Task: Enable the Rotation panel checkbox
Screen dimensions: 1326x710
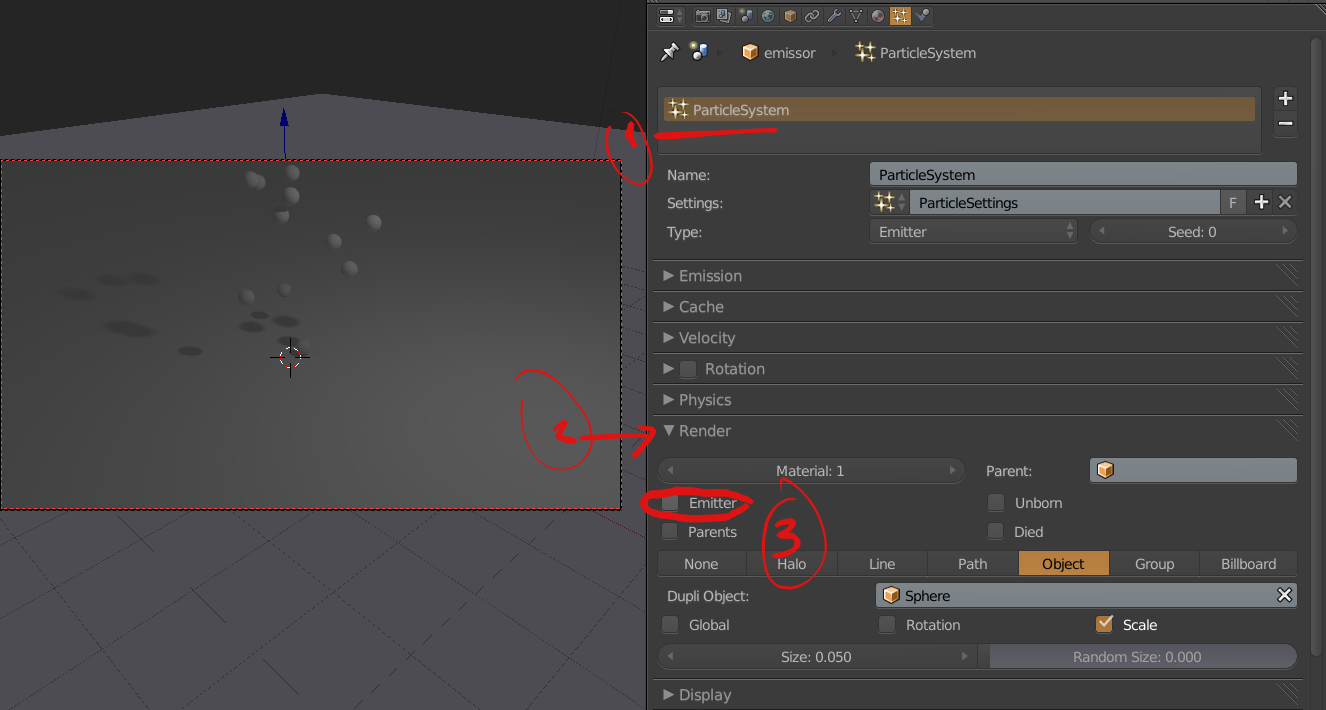Action: (x=688, y=369)
